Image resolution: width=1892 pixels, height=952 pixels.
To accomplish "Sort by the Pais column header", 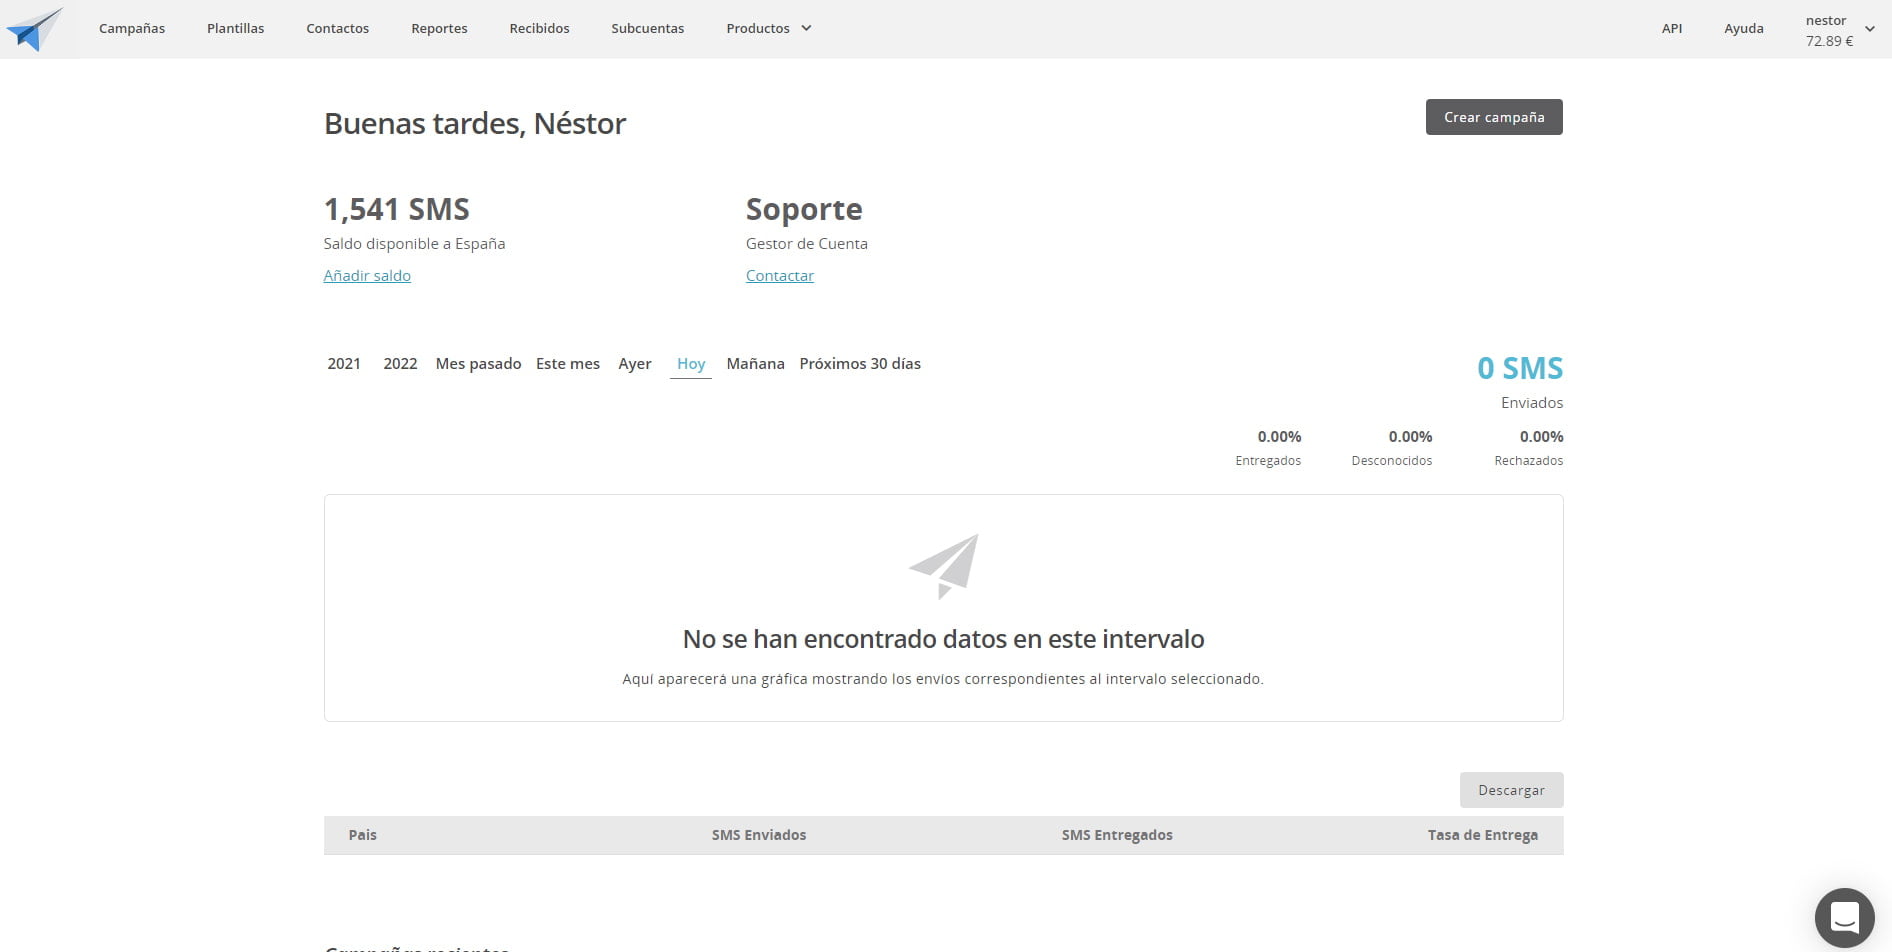I will point(364,834).
